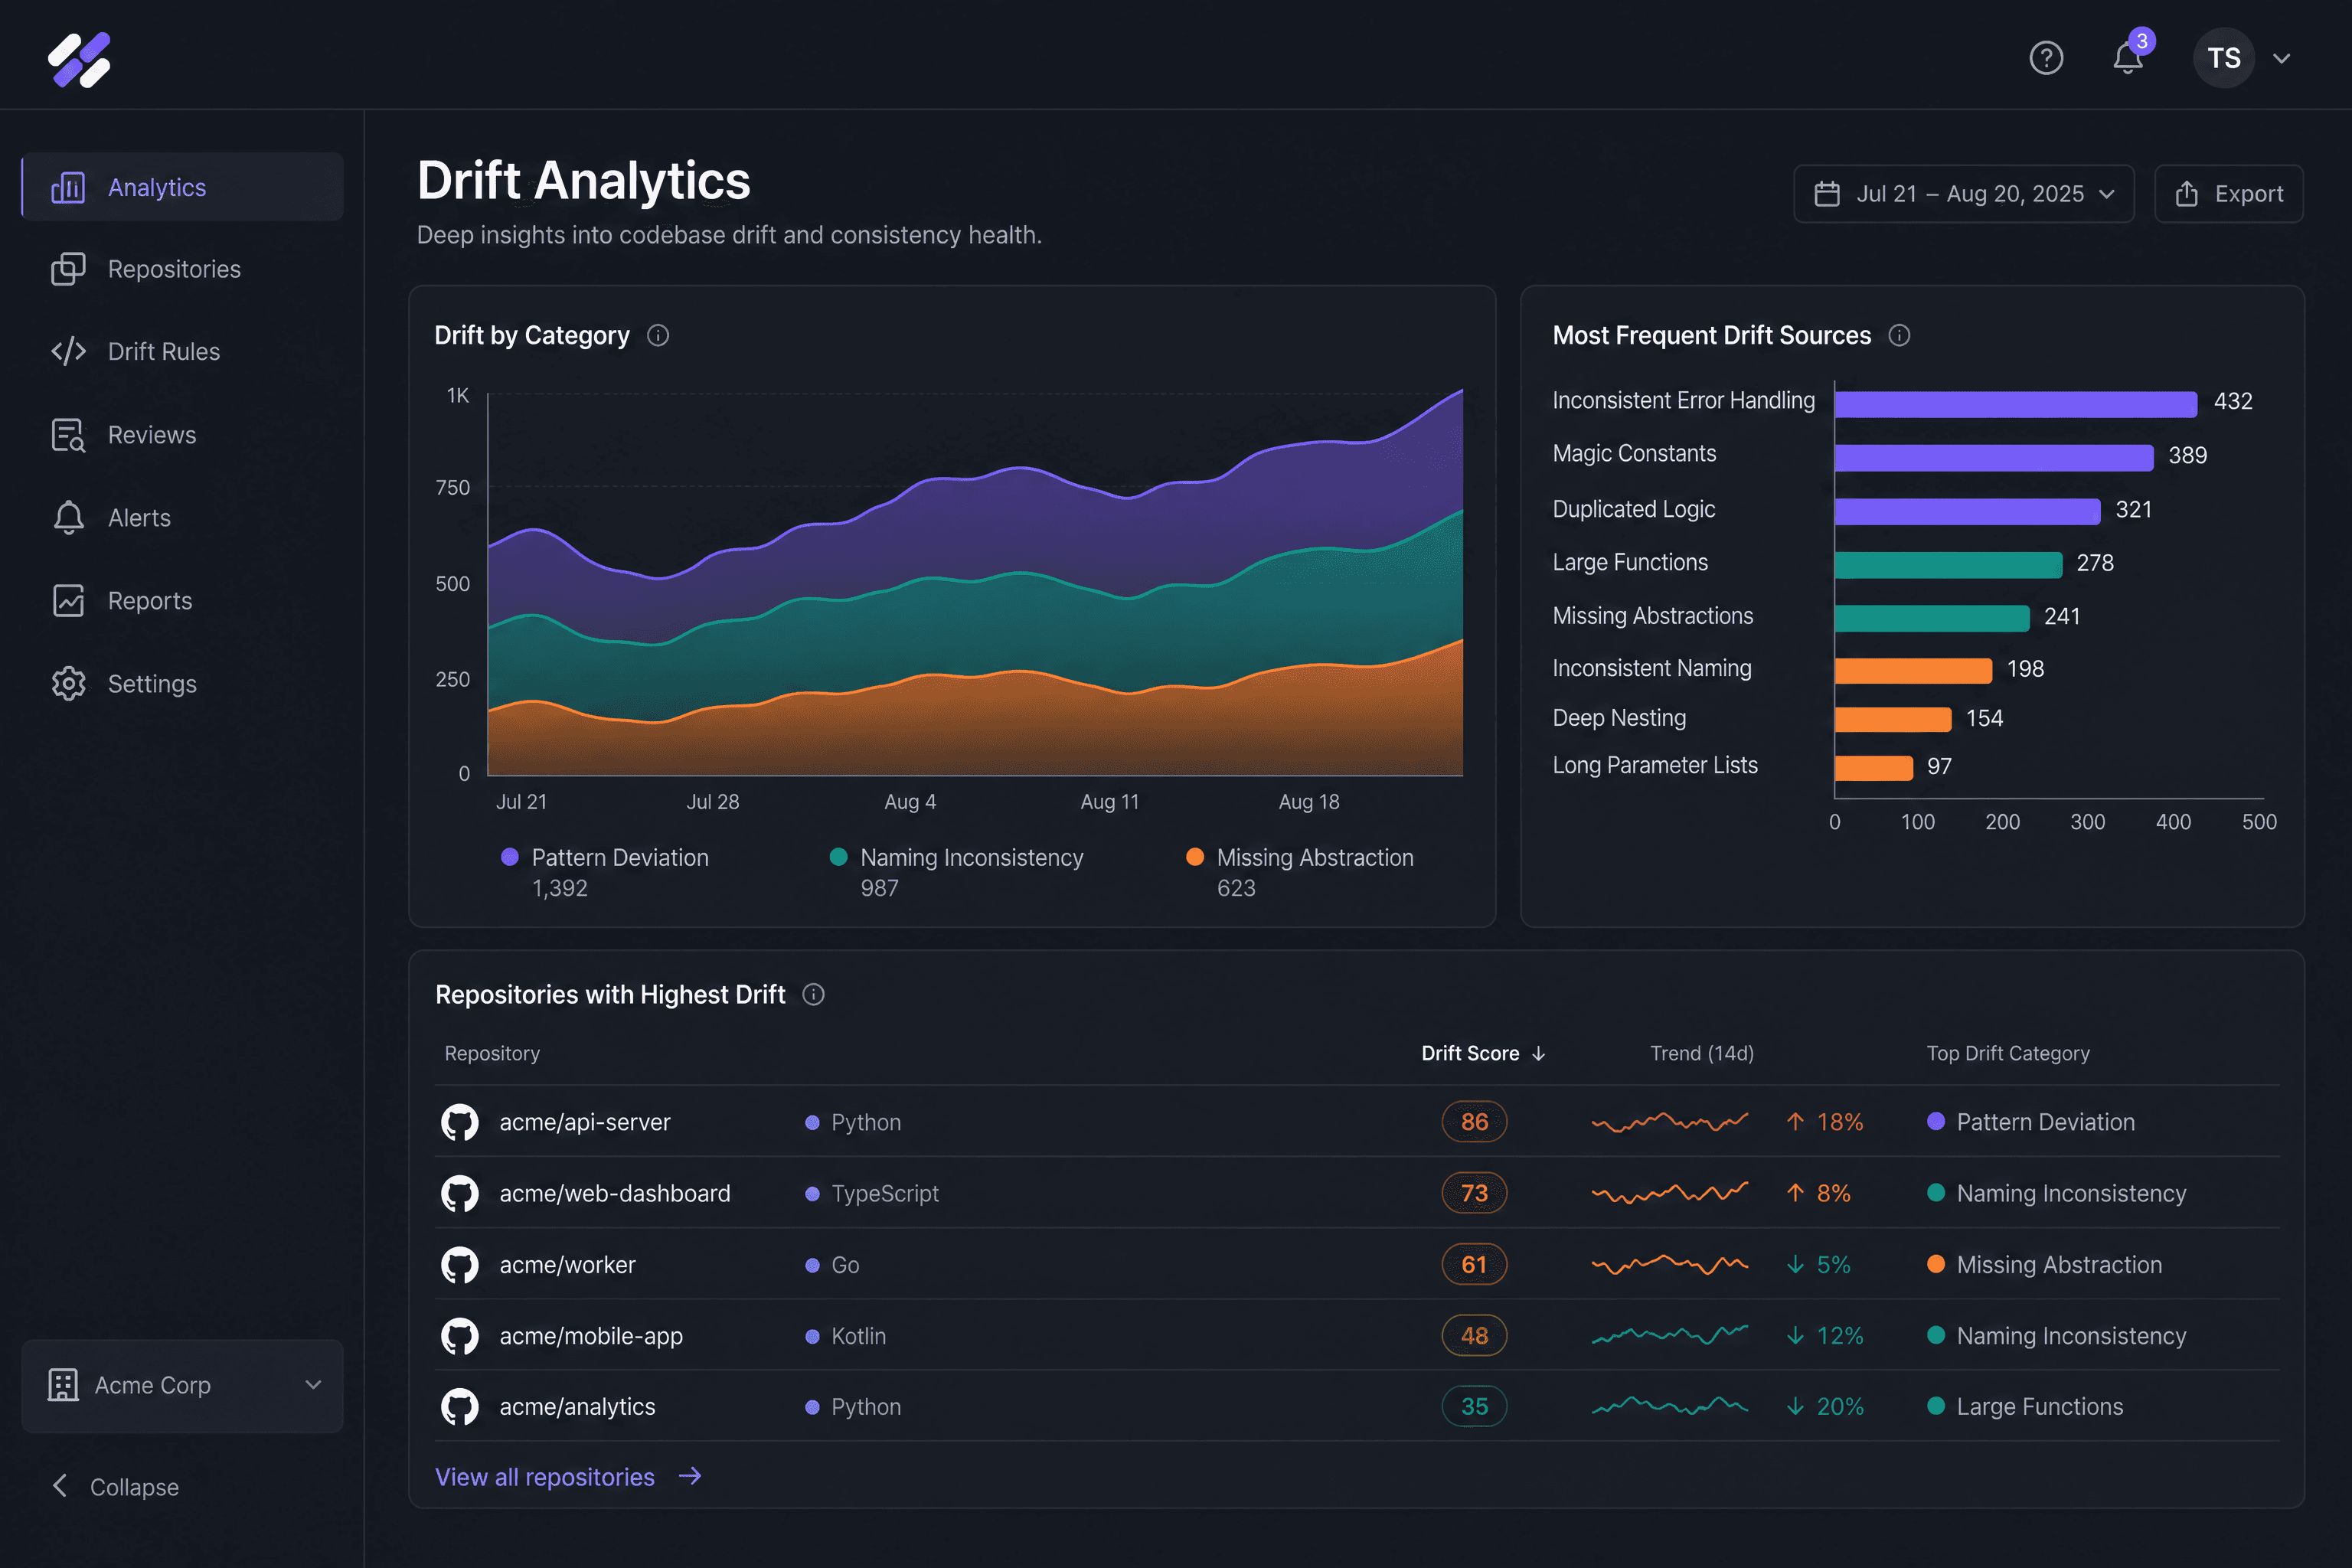Click the Collapse left chevron icon

60,1486
